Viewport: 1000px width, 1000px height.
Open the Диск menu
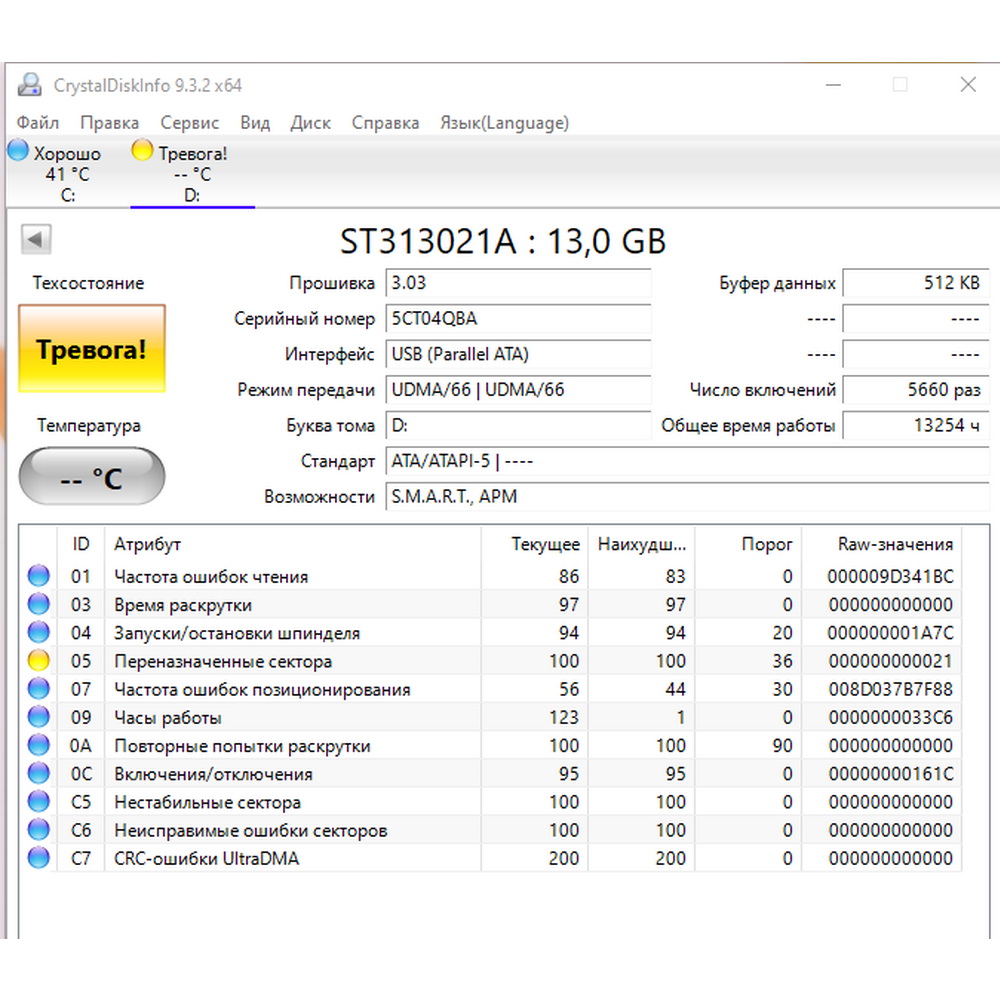311,122
